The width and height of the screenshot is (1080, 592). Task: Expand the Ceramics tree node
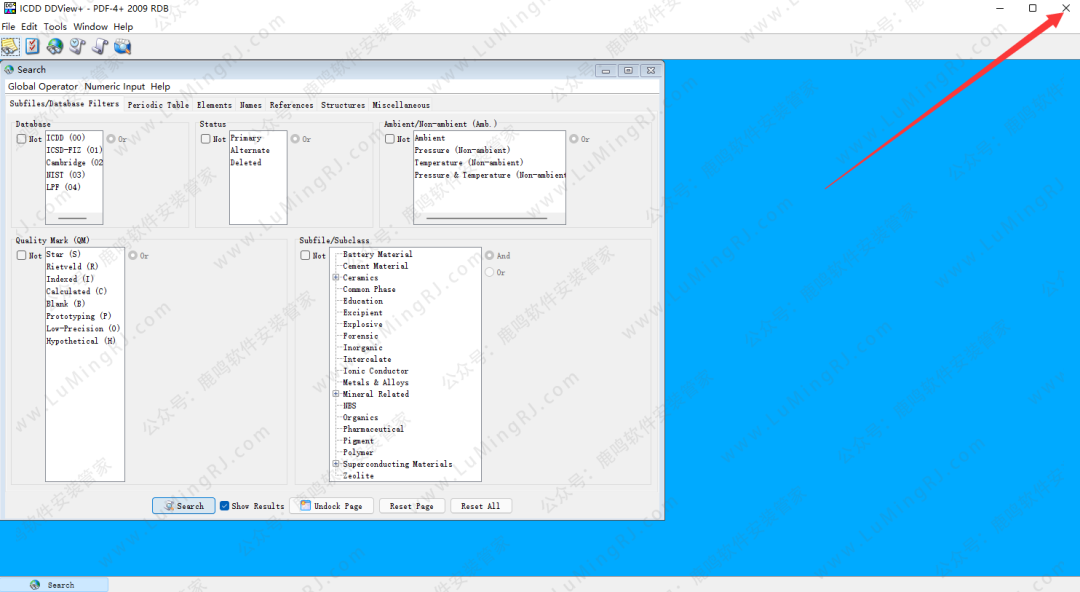336,278
